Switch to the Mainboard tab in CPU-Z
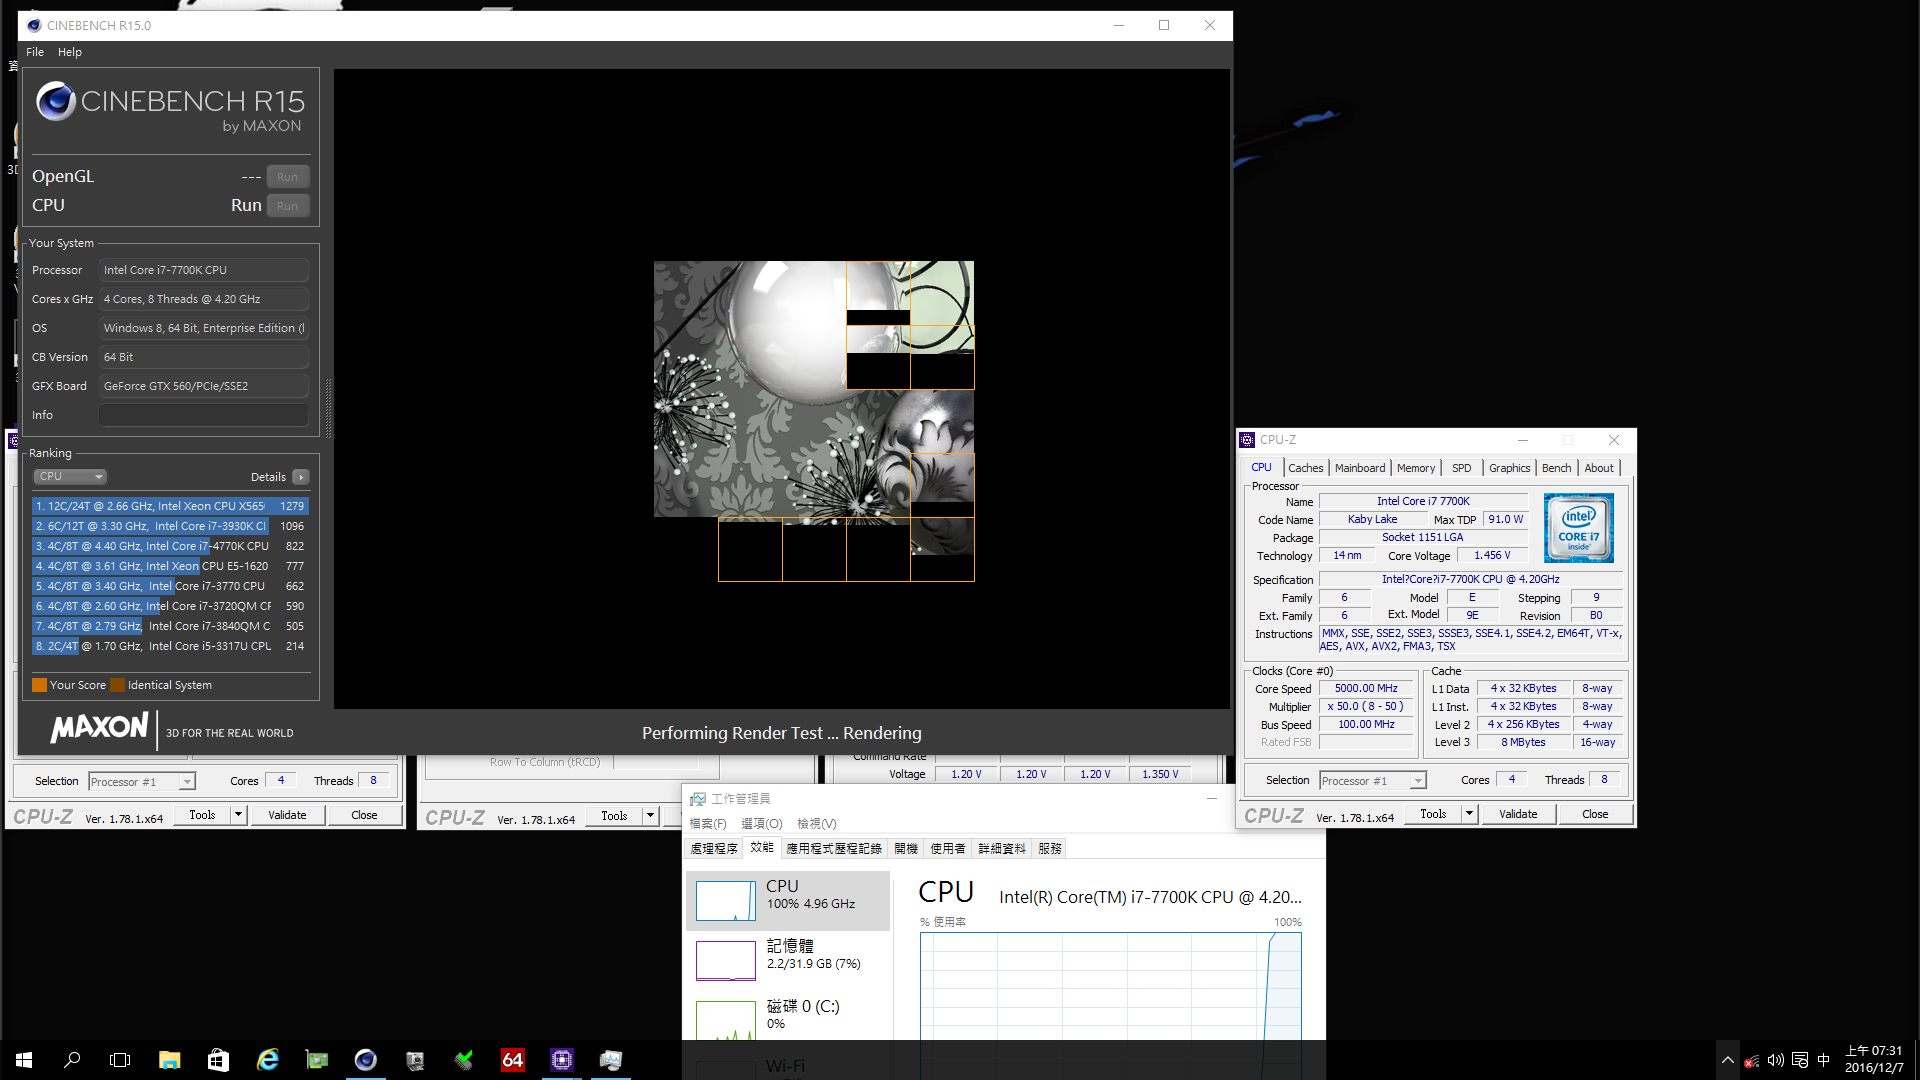The width and height of the screenshot is (1920, 1080). pyautogui.click(x=1360, y=468)
